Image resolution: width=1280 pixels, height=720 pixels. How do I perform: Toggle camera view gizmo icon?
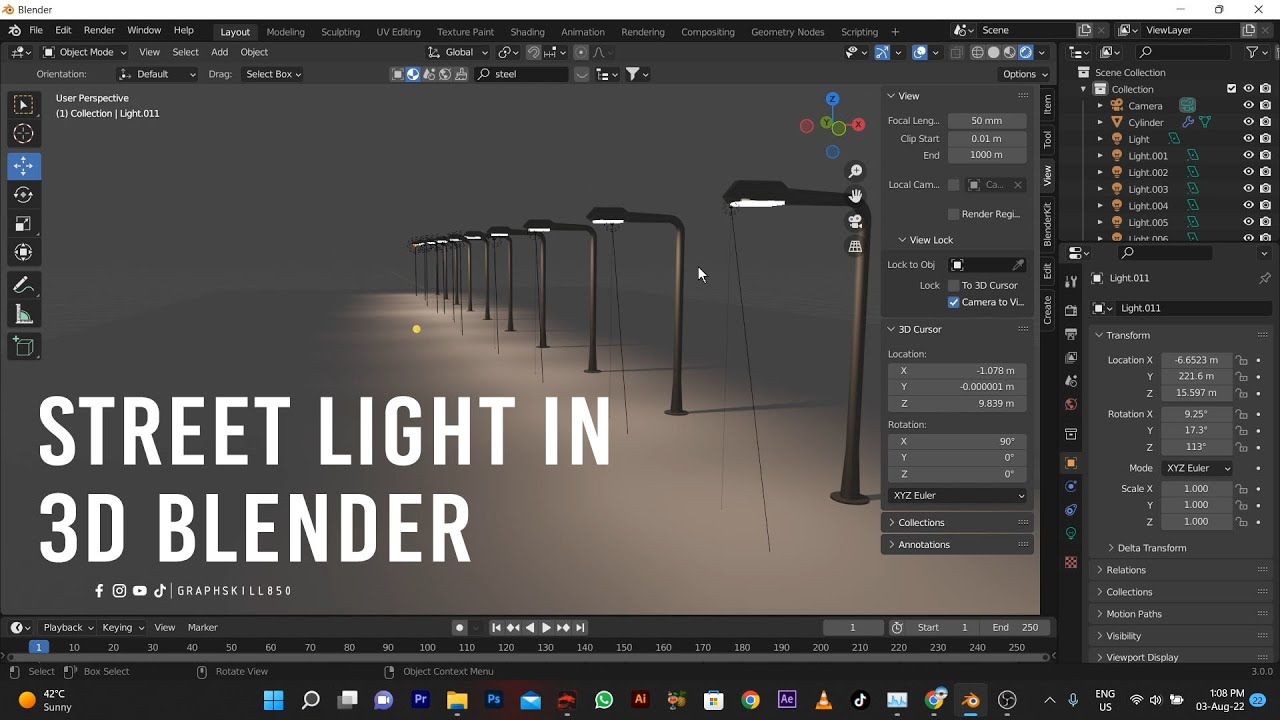(x=855, y=221)
